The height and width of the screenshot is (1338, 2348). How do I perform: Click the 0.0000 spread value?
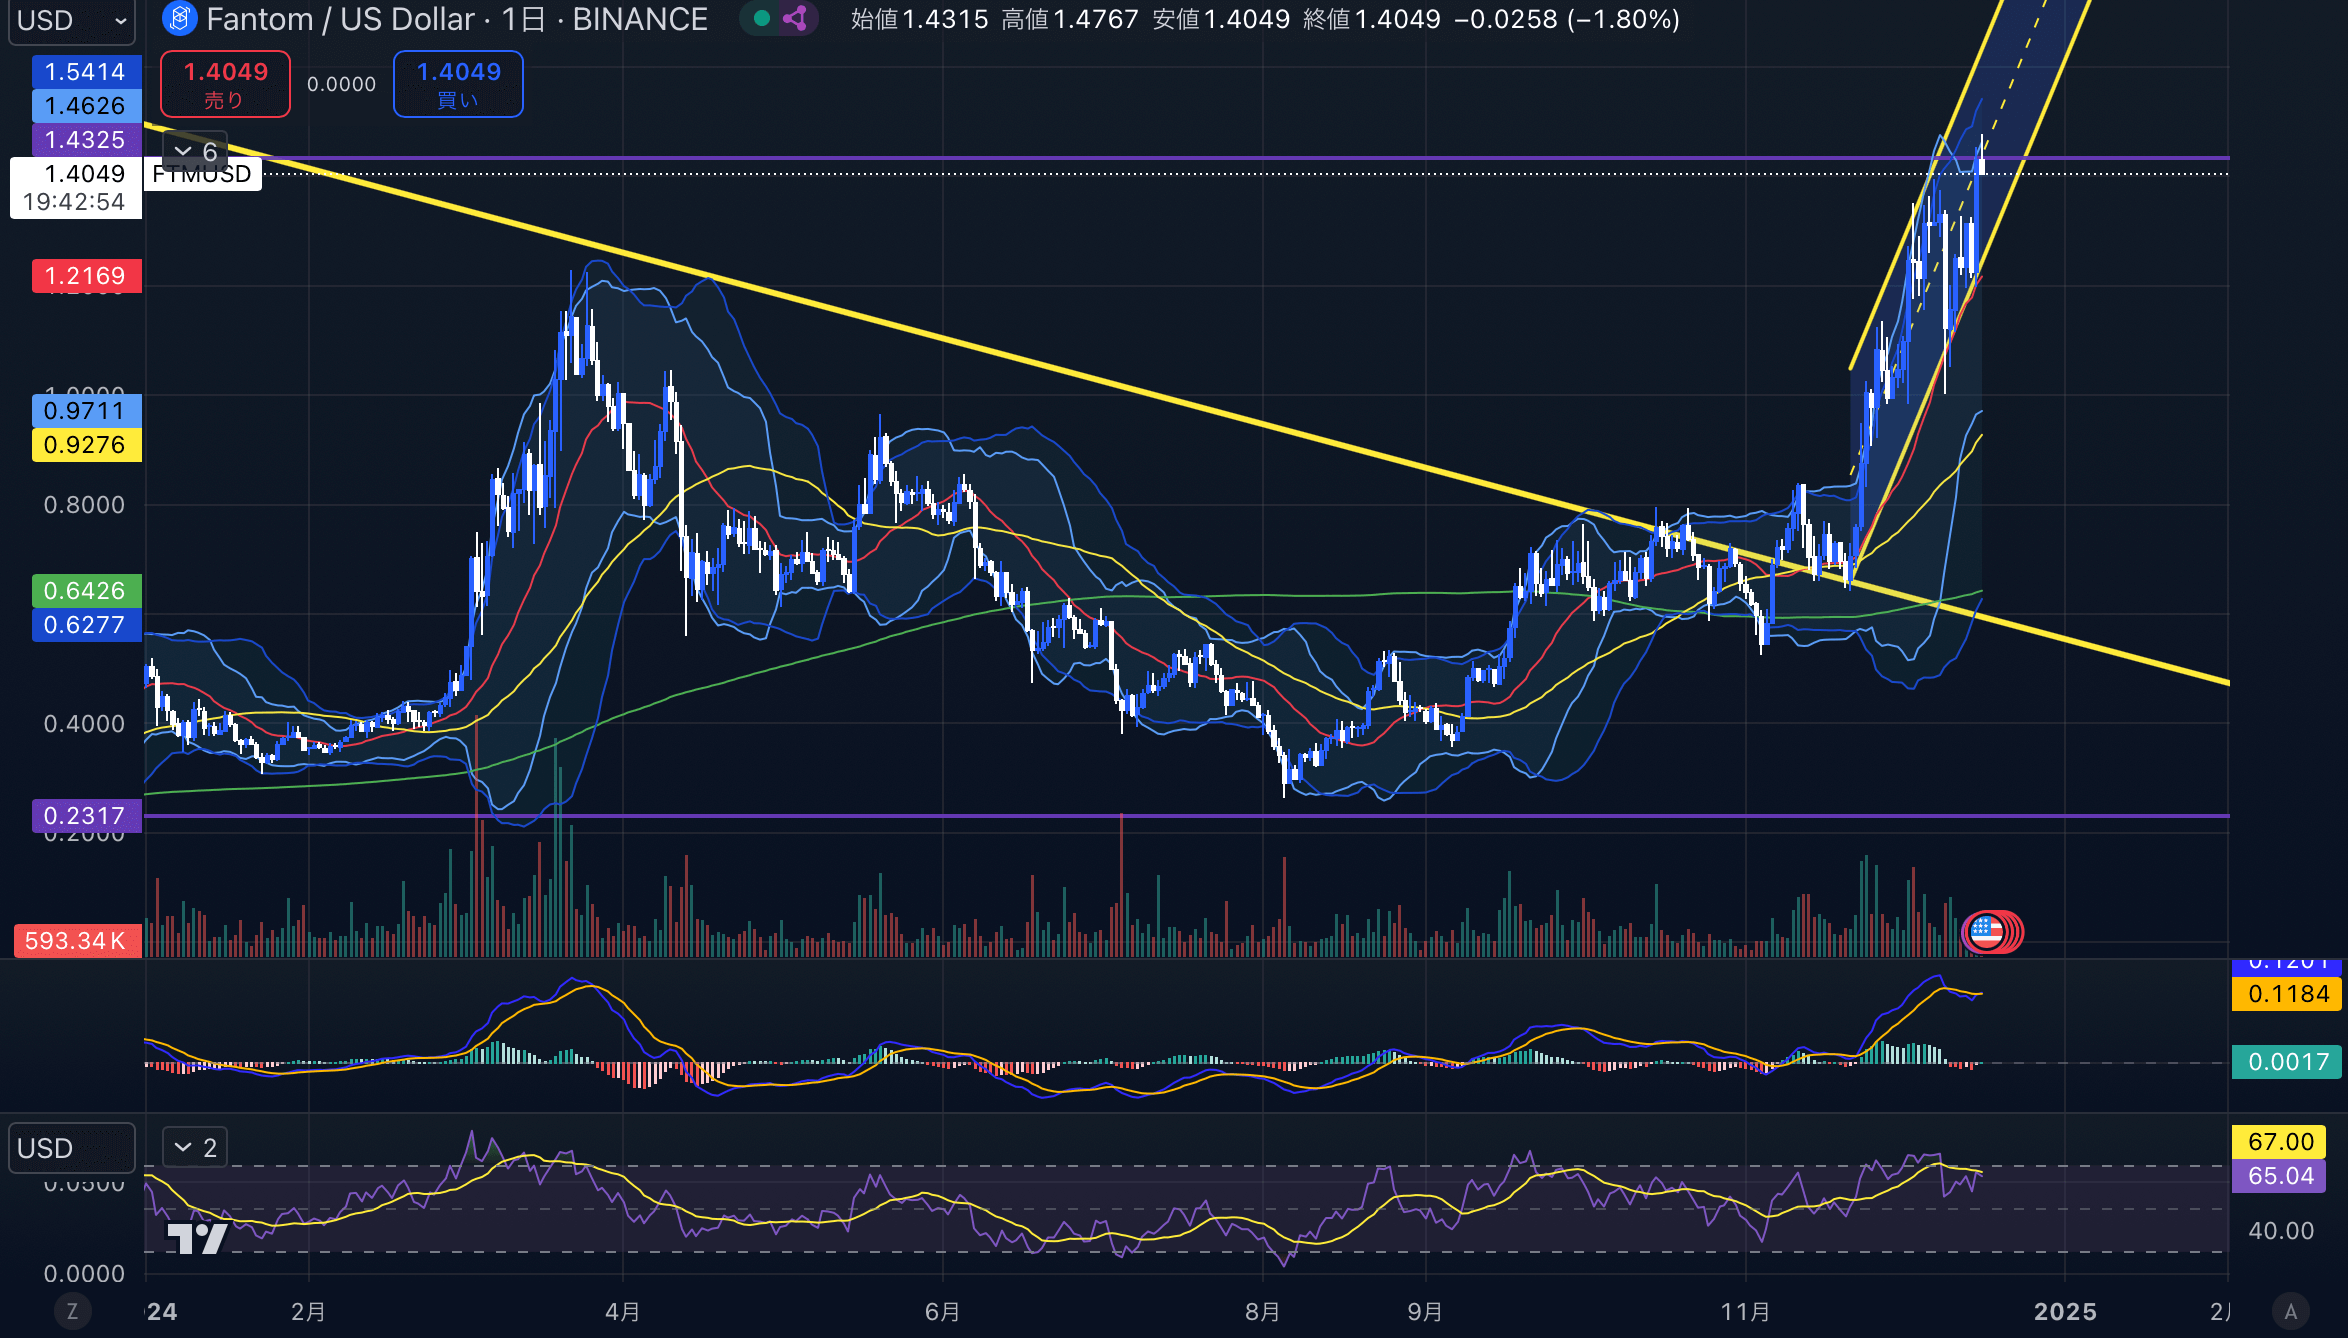point(342,85)
